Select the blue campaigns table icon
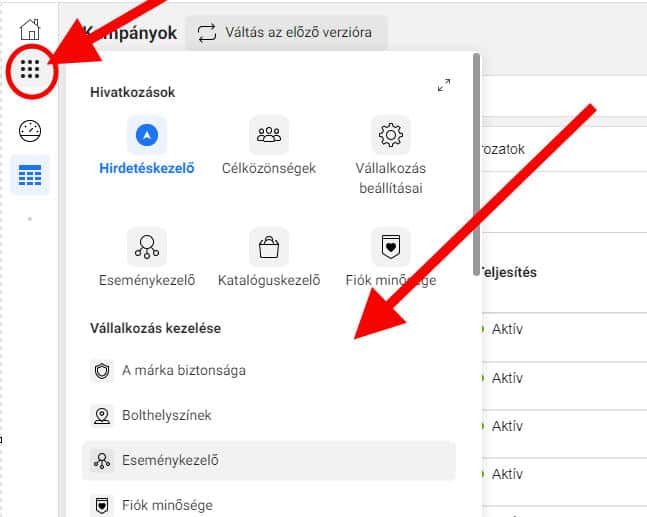The image size is (647, 517). (30, 176)
